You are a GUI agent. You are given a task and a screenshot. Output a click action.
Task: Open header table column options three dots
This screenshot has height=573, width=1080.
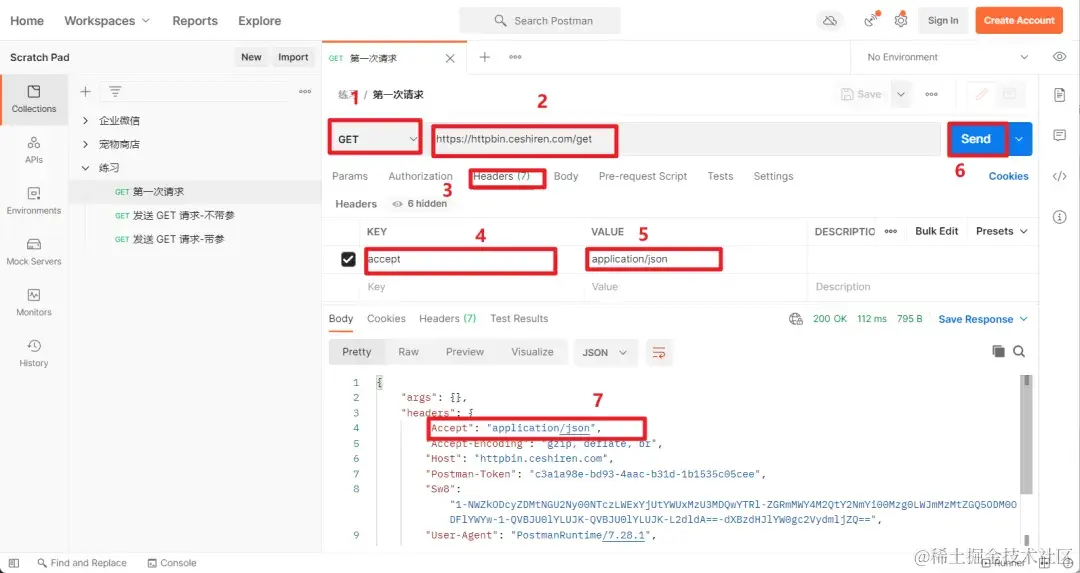(891, 231)
